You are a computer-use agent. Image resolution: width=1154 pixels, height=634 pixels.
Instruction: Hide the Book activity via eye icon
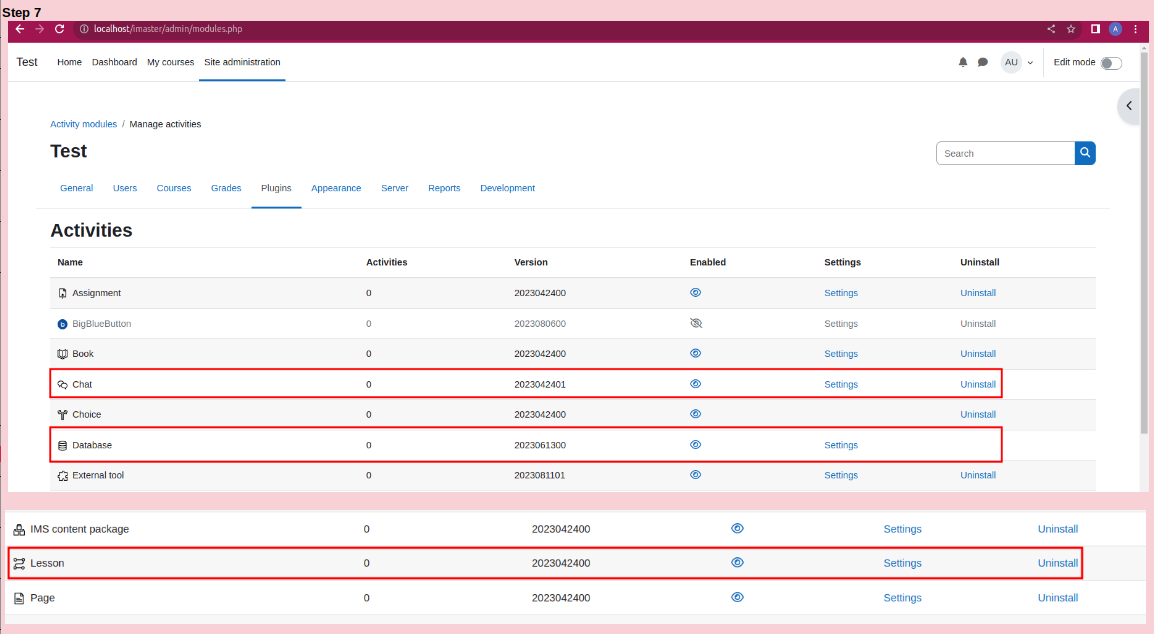coord(695,353)
